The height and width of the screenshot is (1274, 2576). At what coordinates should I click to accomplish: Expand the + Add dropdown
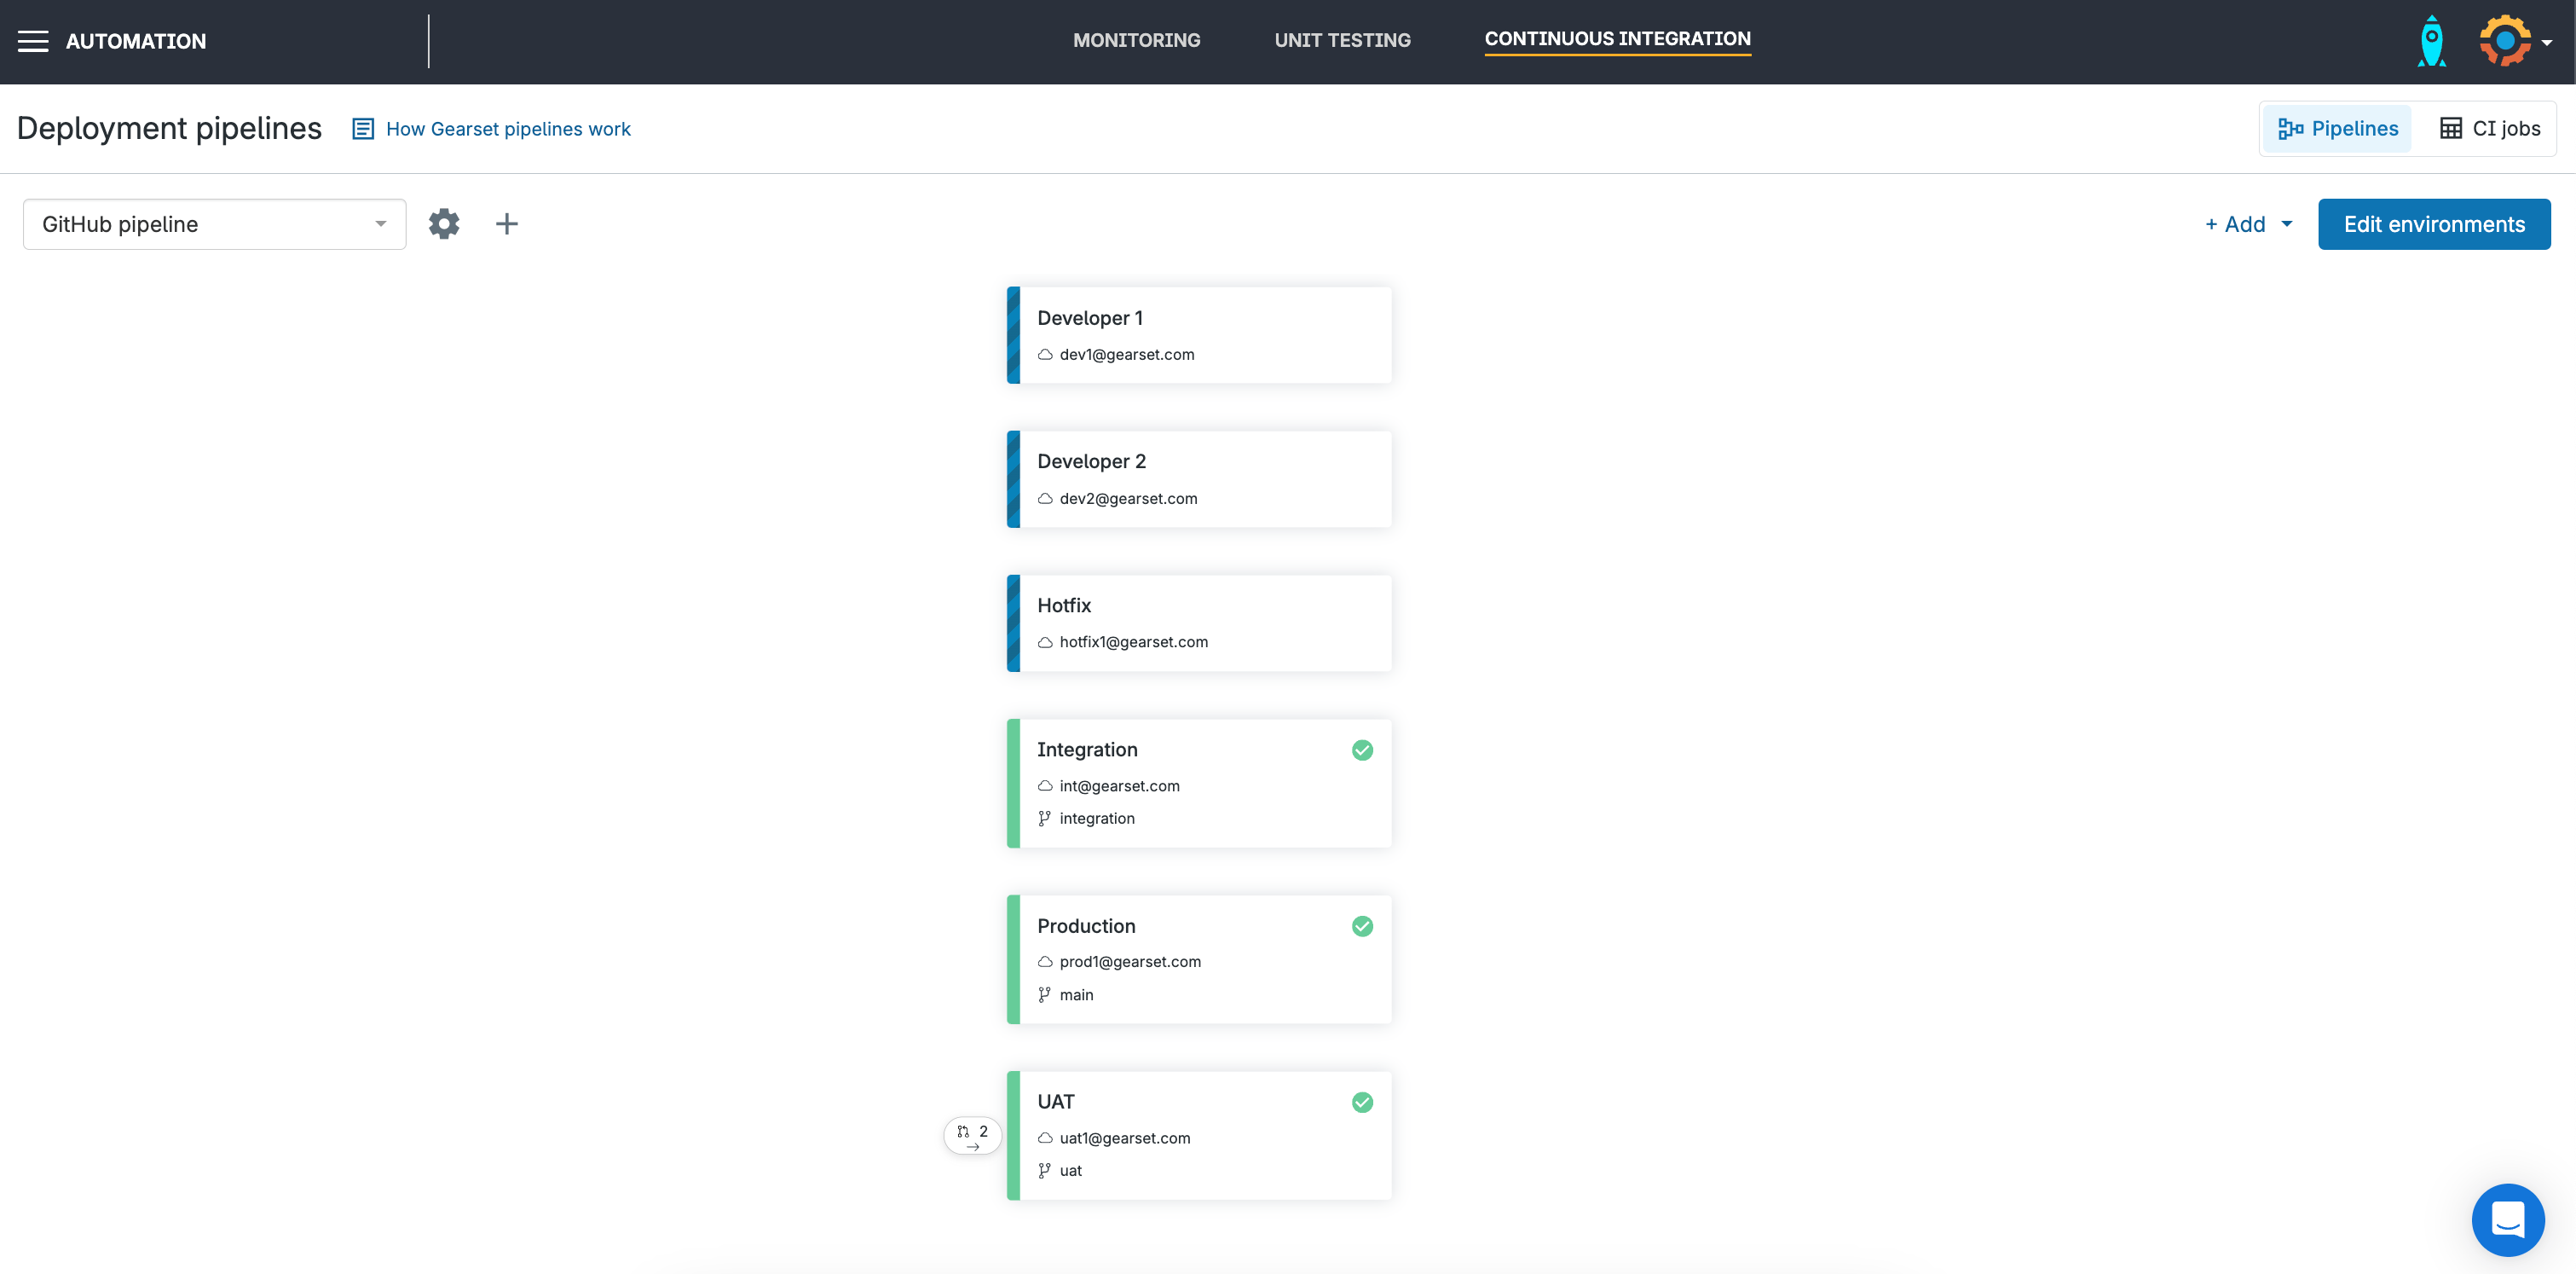click(x=2248, y=224)
